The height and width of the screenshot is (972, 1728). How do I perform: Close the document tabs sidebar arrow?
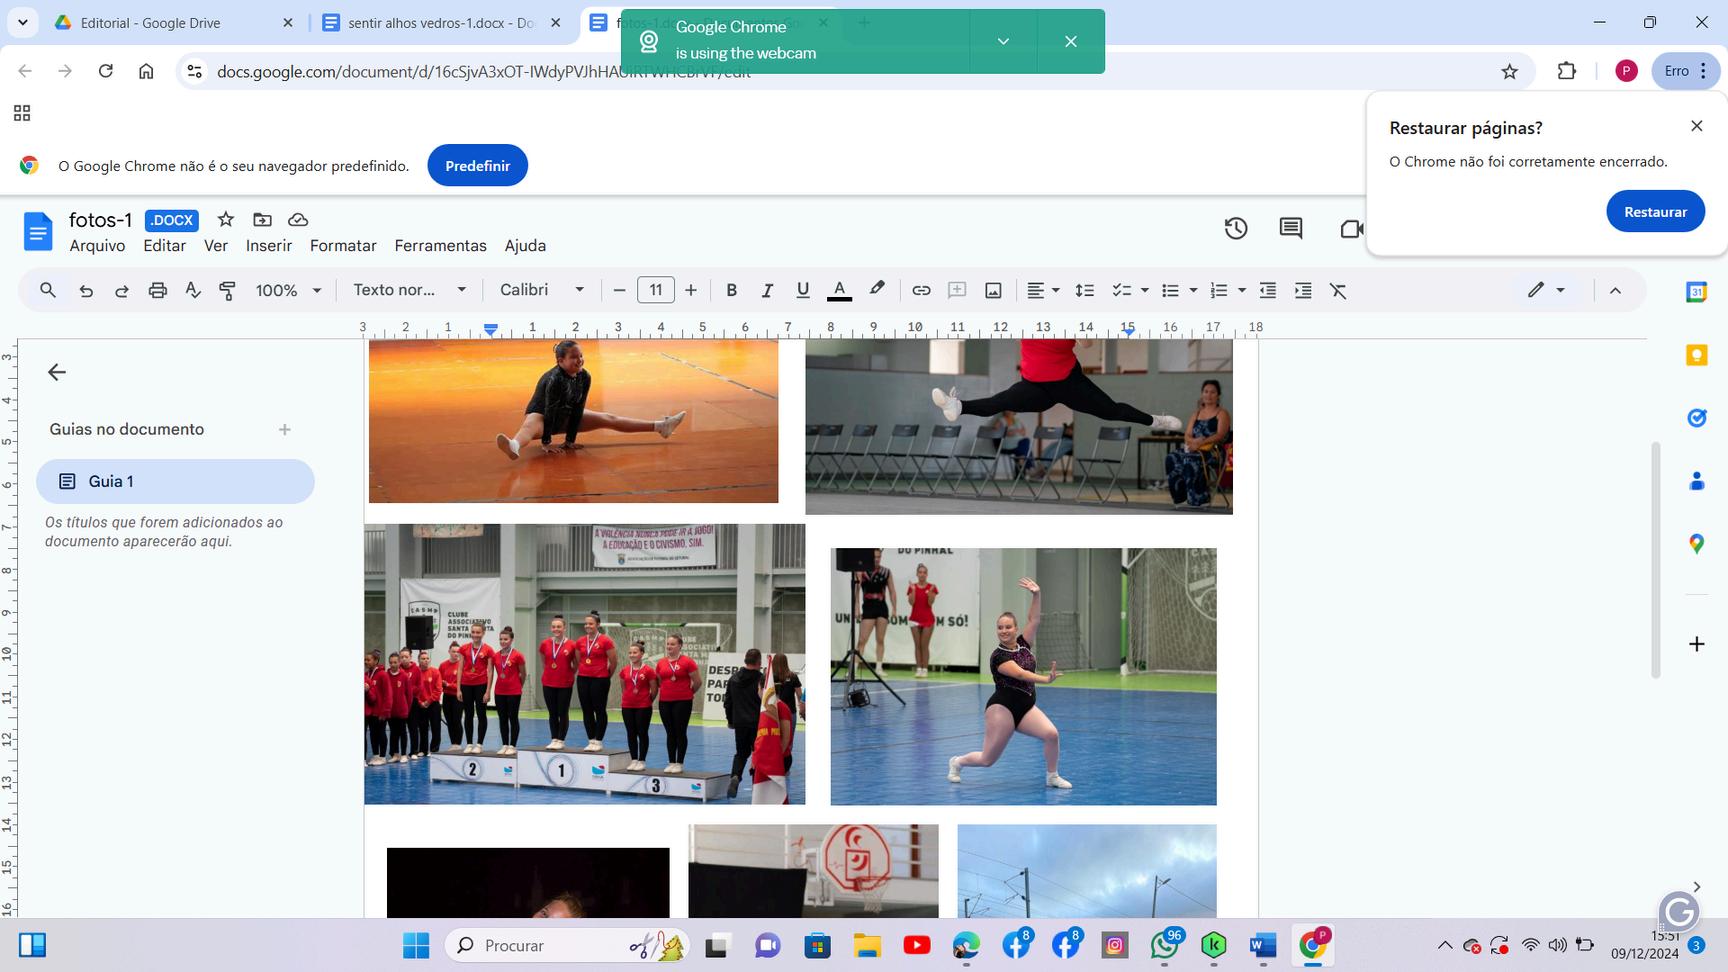[57, 372]
